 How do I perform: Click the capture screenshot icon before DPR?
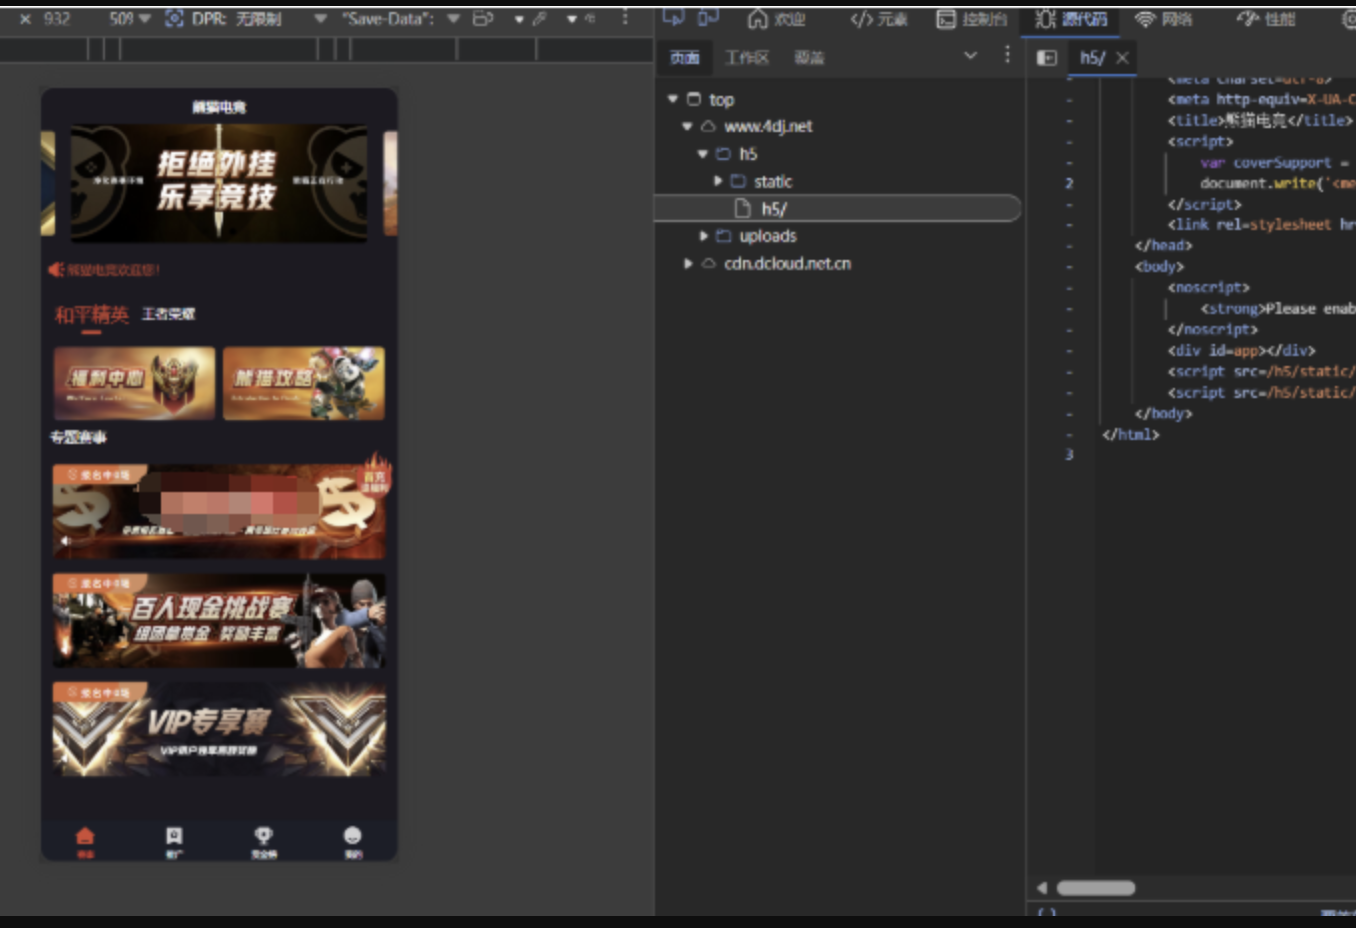tap(174, 18)
